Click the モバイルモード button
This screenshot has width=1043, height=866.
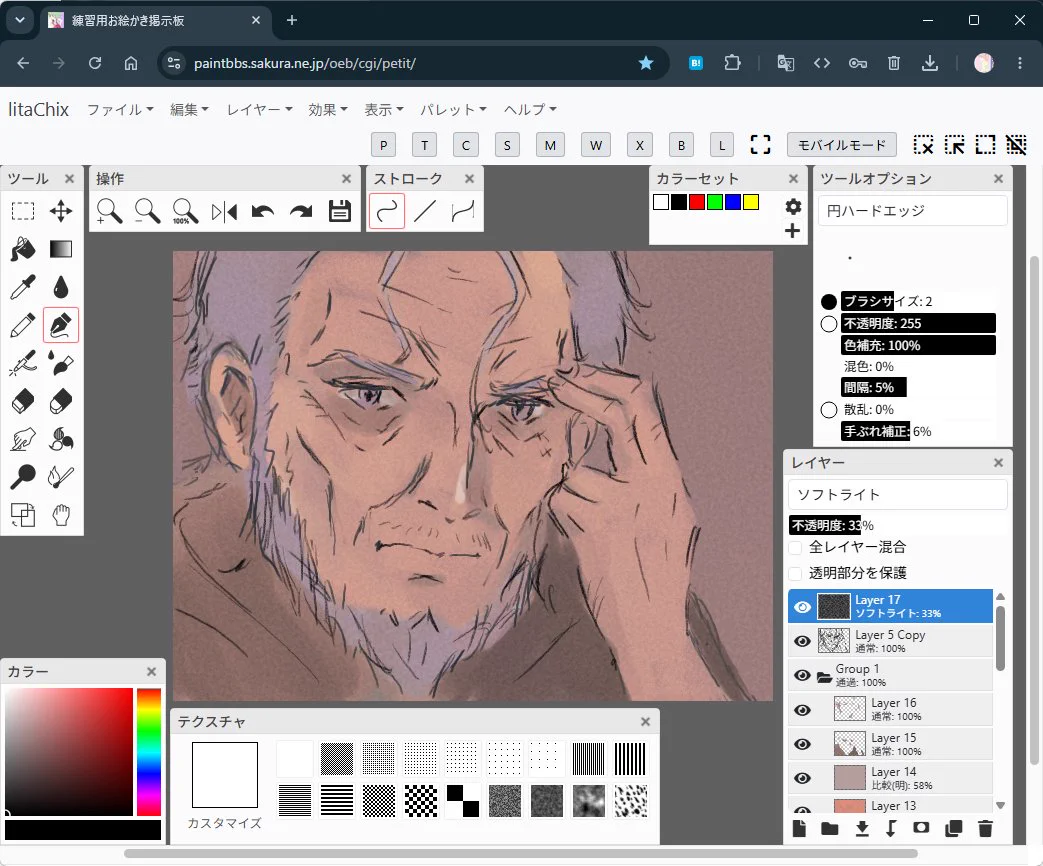(841, 144)
